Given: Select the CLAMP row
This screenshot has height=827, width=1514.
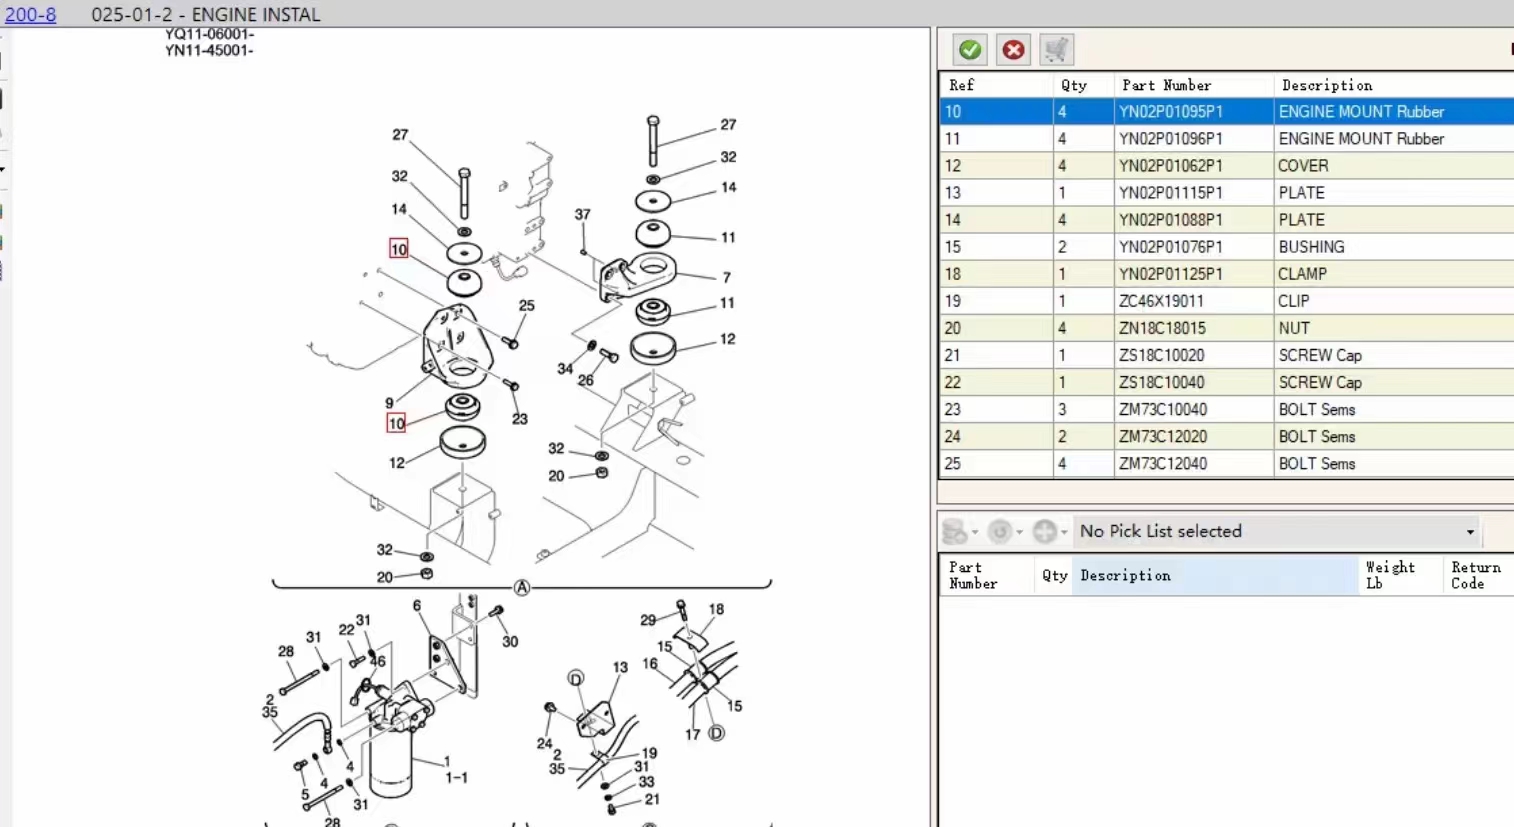Looking at the screenshot, I should coord(1227,274).
